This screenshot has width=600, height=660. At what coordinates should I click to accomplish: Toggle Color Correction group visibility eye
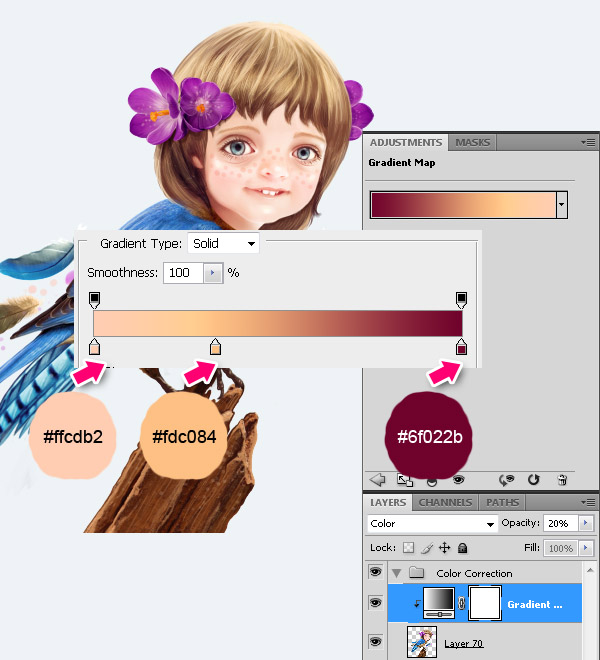[376, 573]
